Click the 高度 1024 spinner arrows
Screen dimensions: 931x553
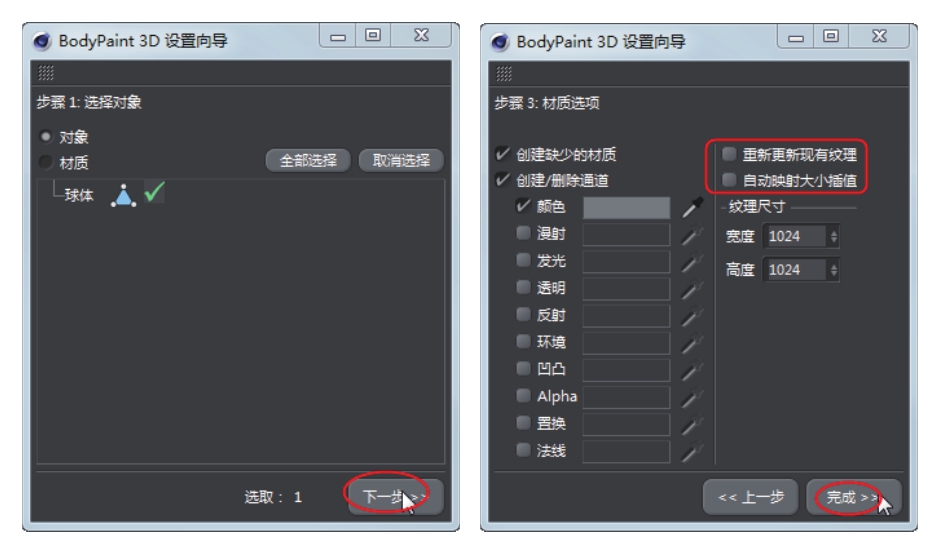click(x=834, y=270)
